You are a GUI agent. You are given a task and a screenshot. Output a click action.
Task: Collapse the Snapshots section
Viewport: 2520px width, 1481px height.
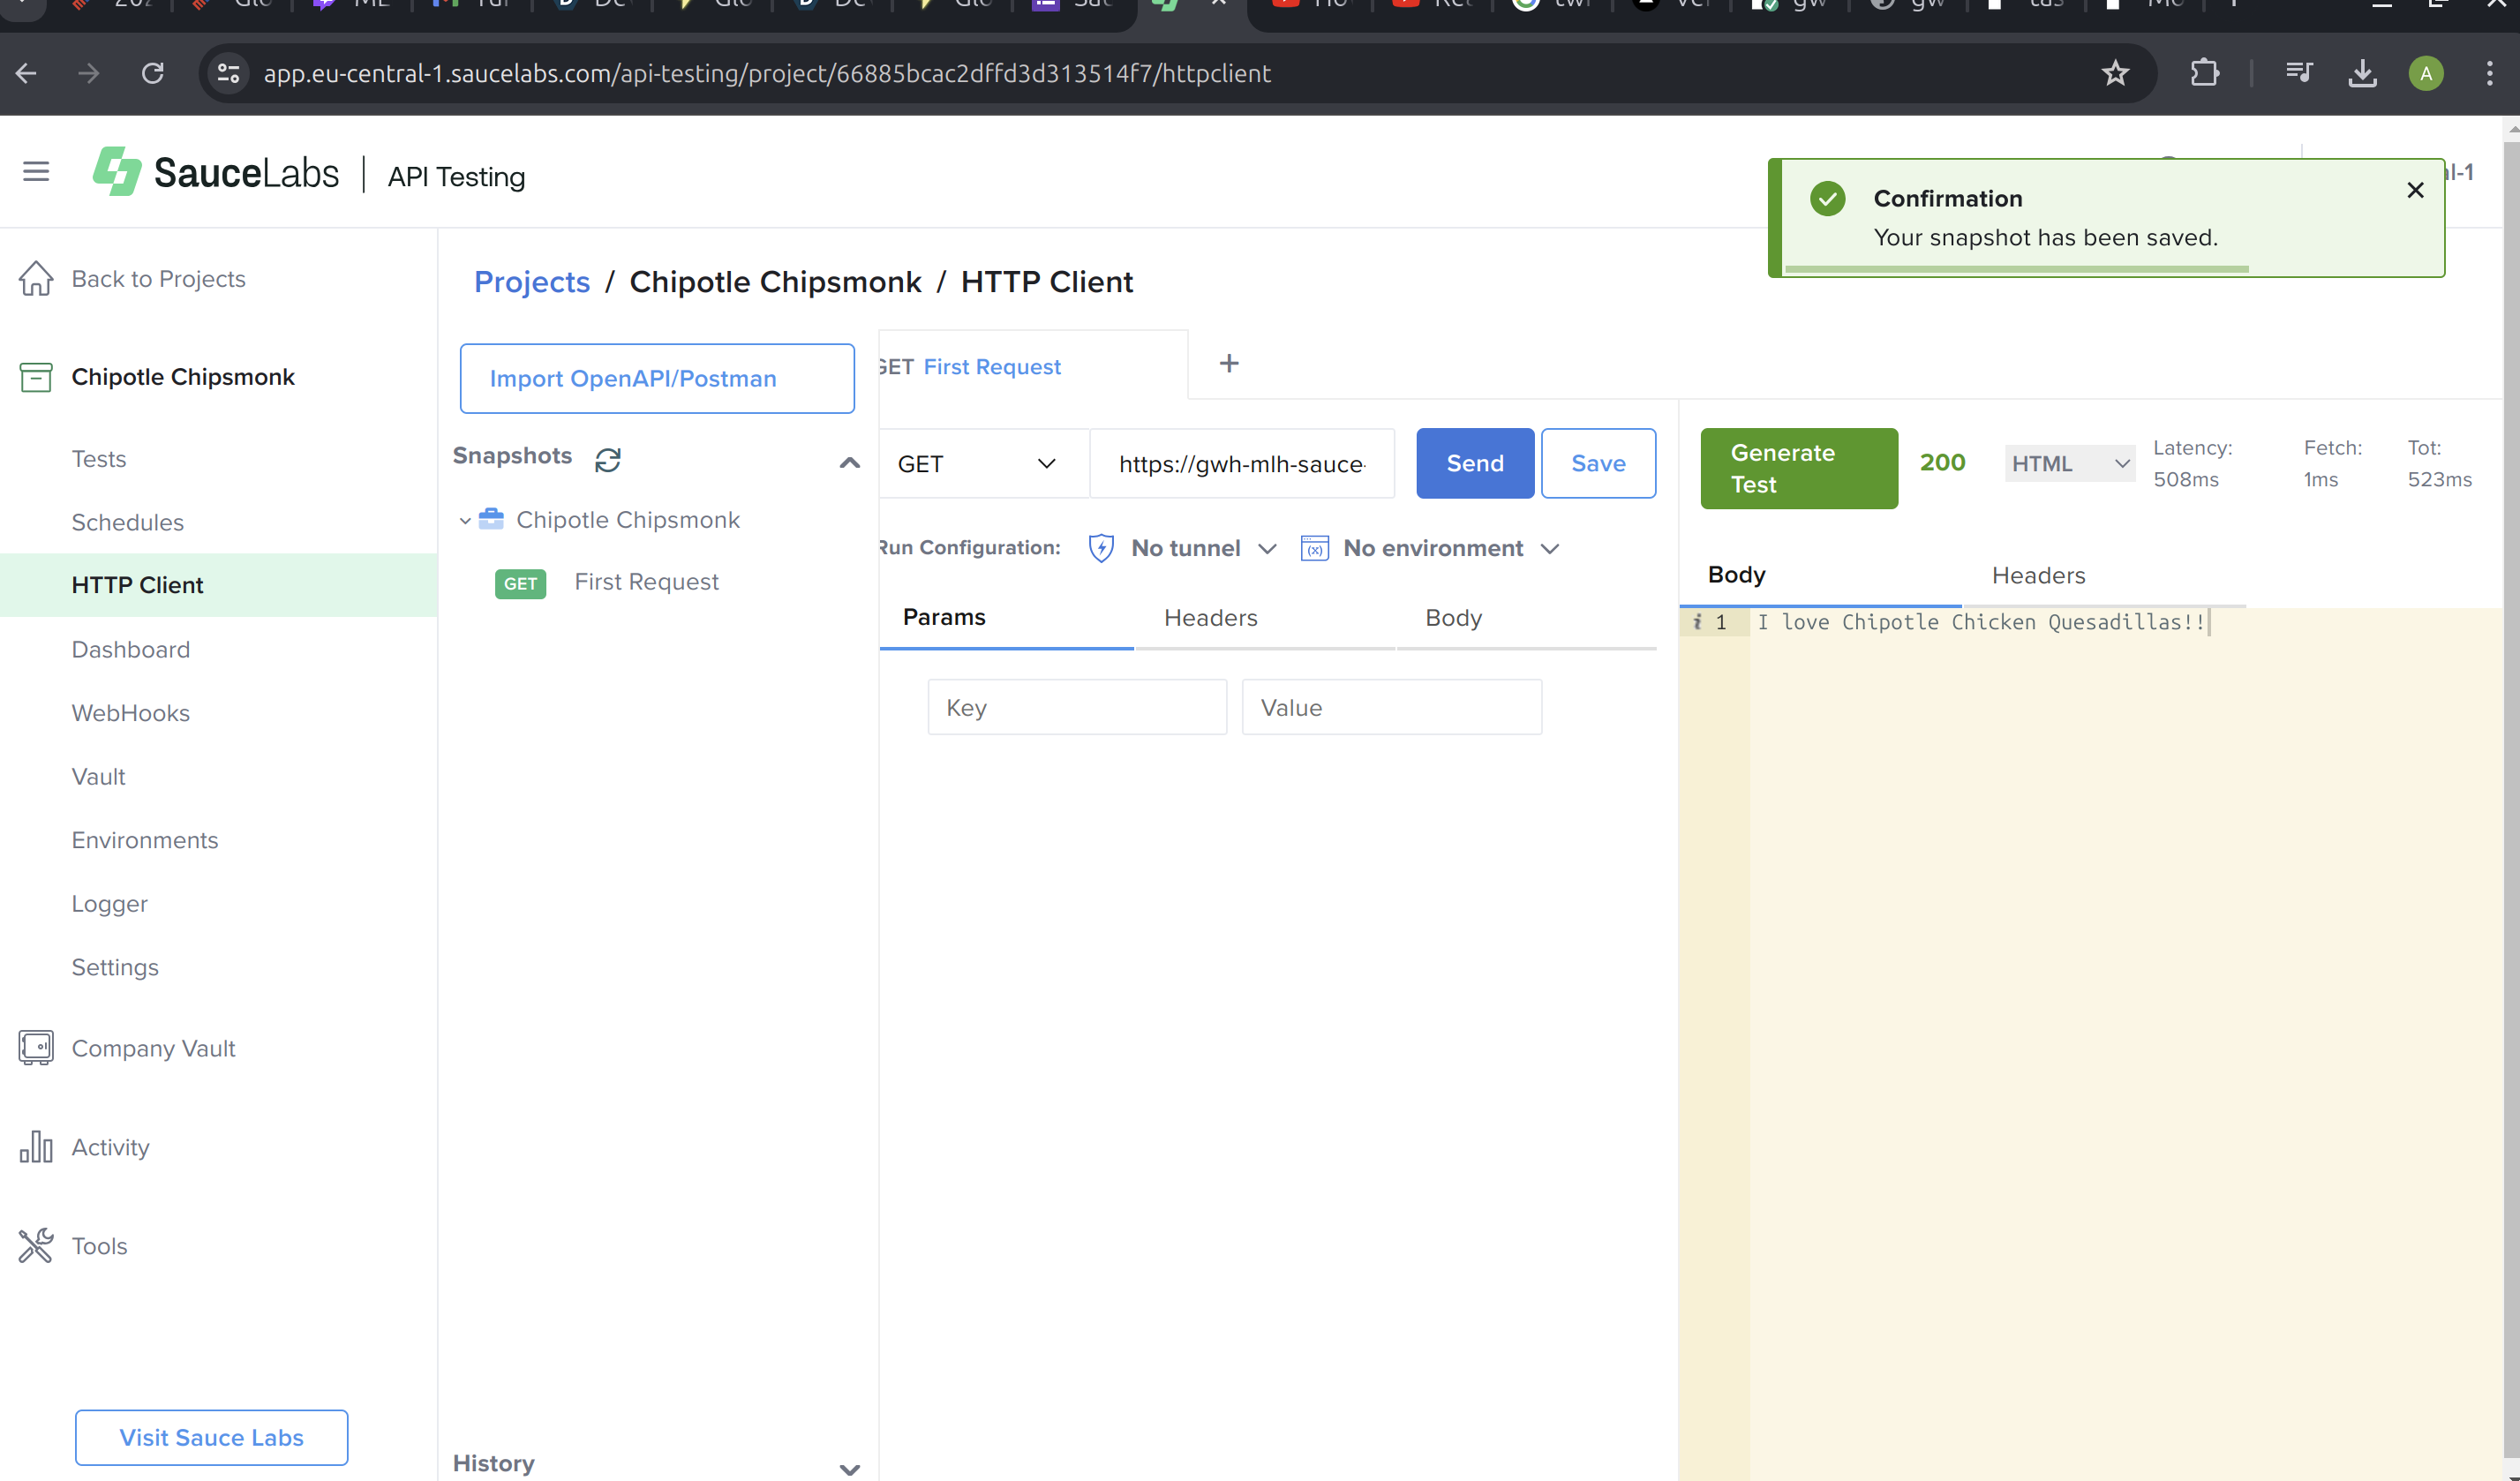[x=849, y=462]
